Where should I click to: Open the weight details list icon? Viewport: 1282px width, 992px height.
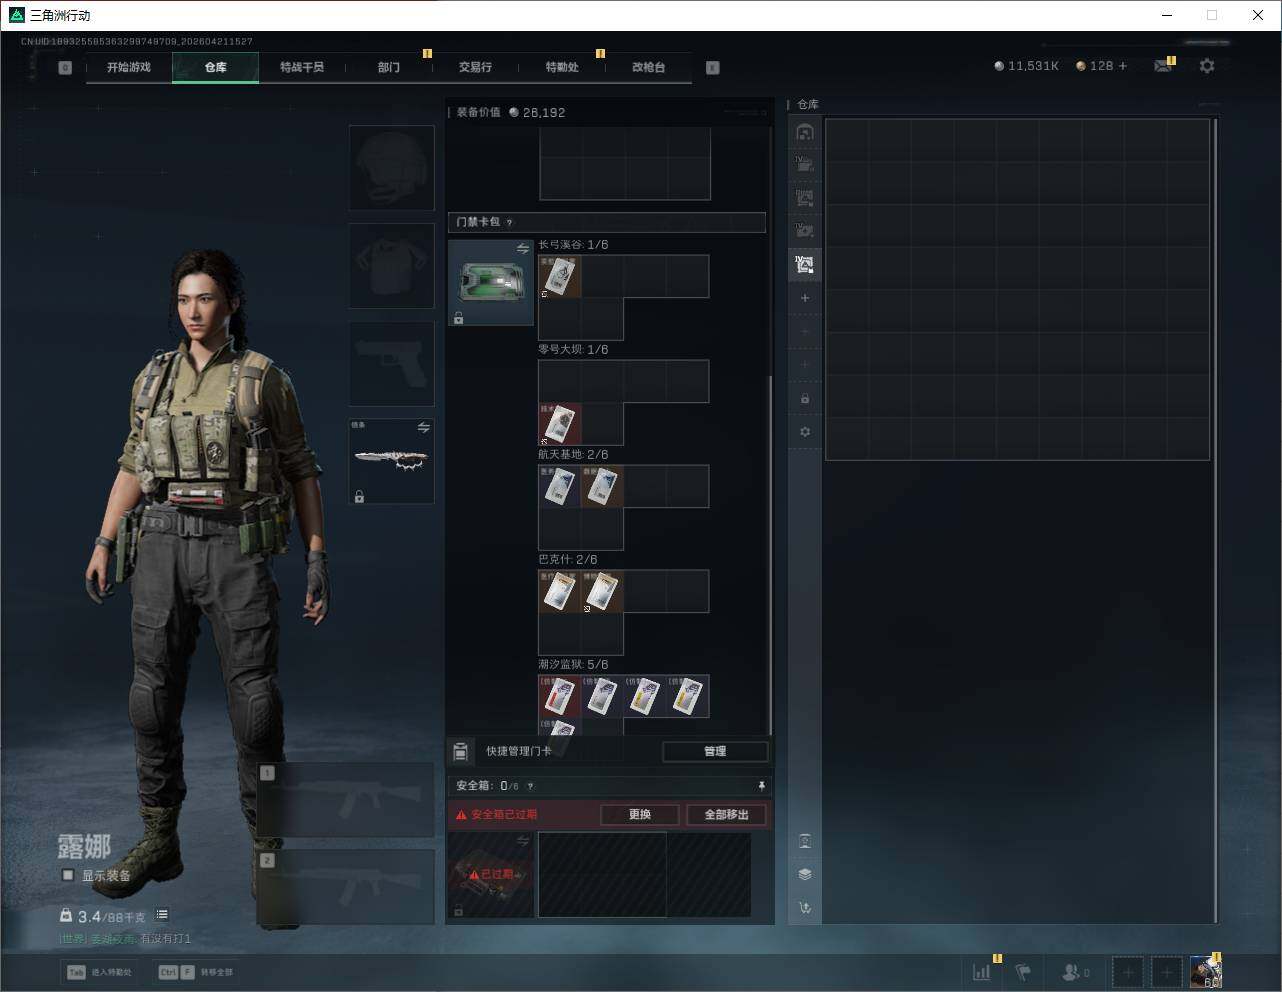click(162, 915)
